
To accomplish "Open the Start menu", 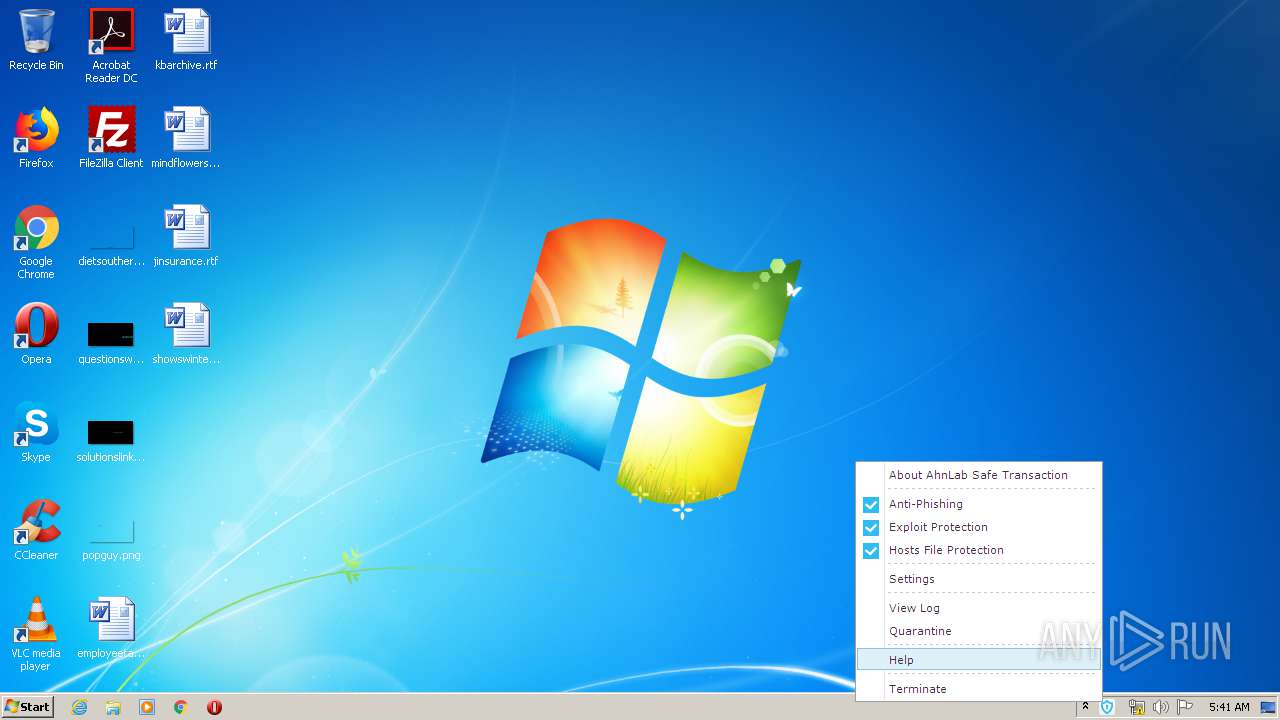I will point(27,706).
